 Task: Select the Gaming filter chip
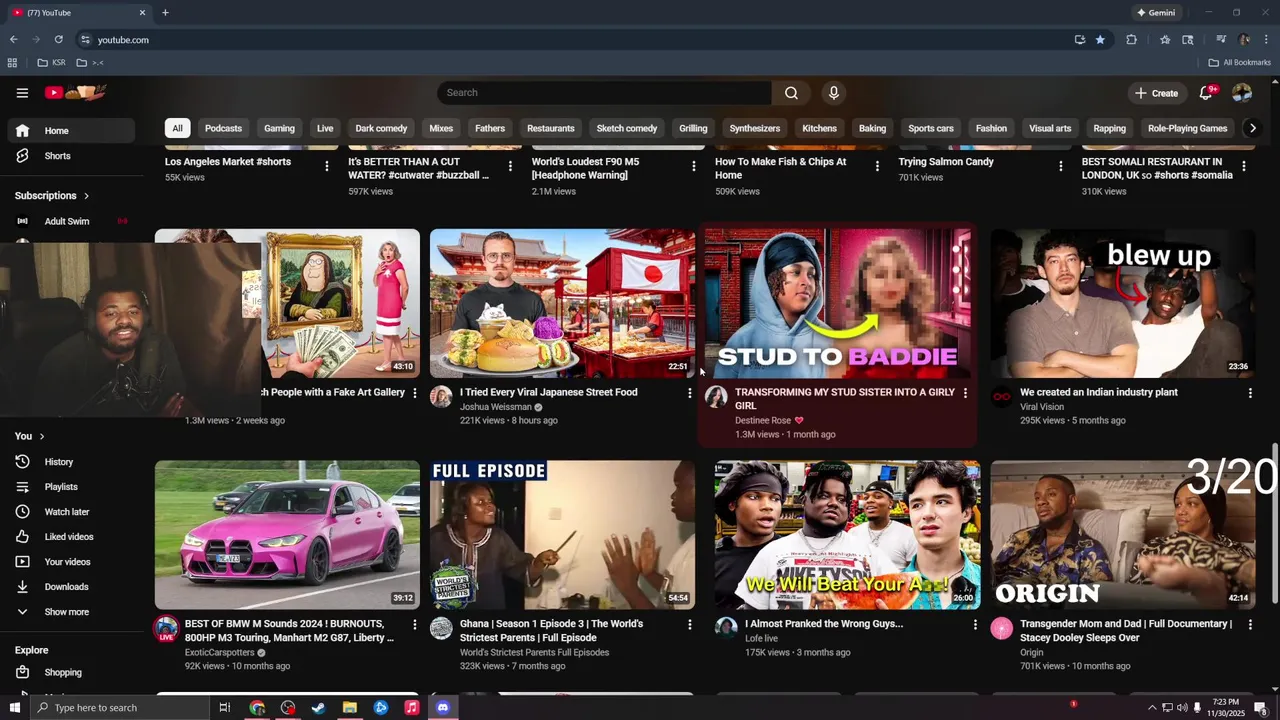point(279,128)
